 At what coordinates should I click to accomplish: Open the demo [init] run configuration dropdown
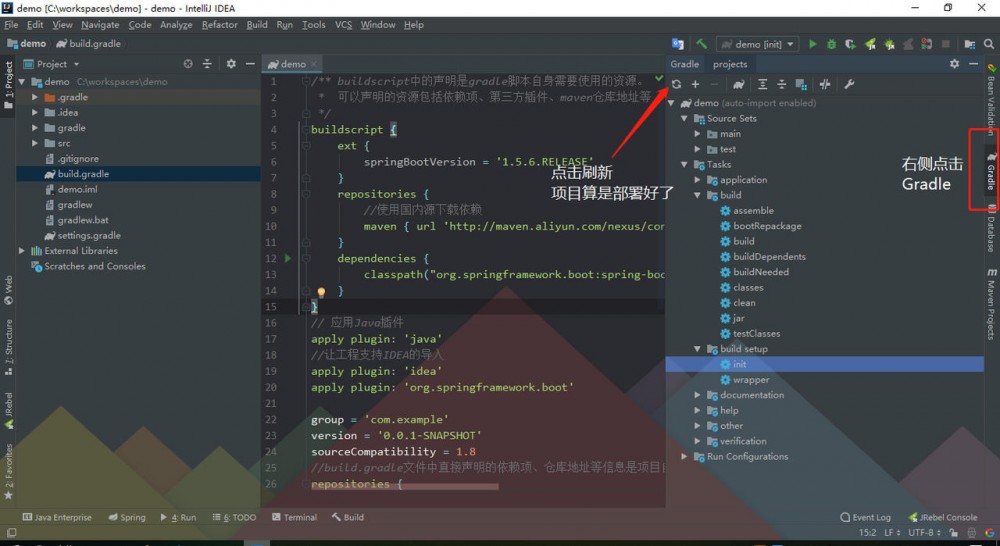click(758, 44)
